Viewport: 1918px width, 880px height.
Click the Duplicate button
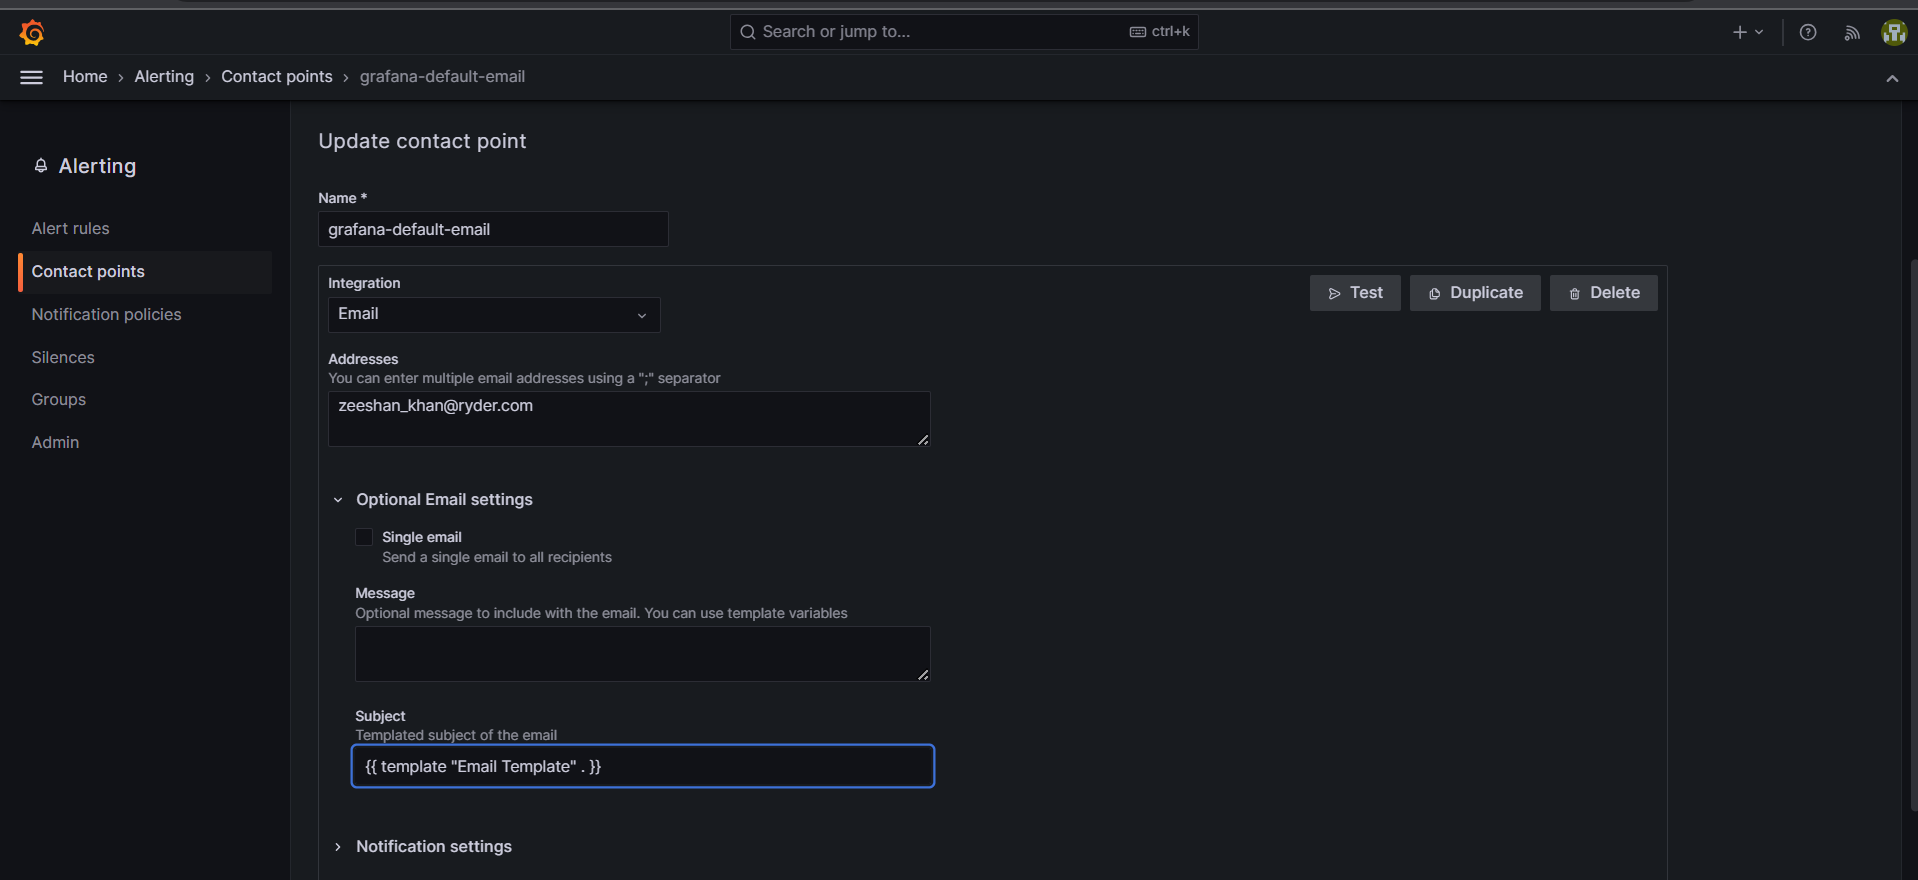[x=1475, y=293]
